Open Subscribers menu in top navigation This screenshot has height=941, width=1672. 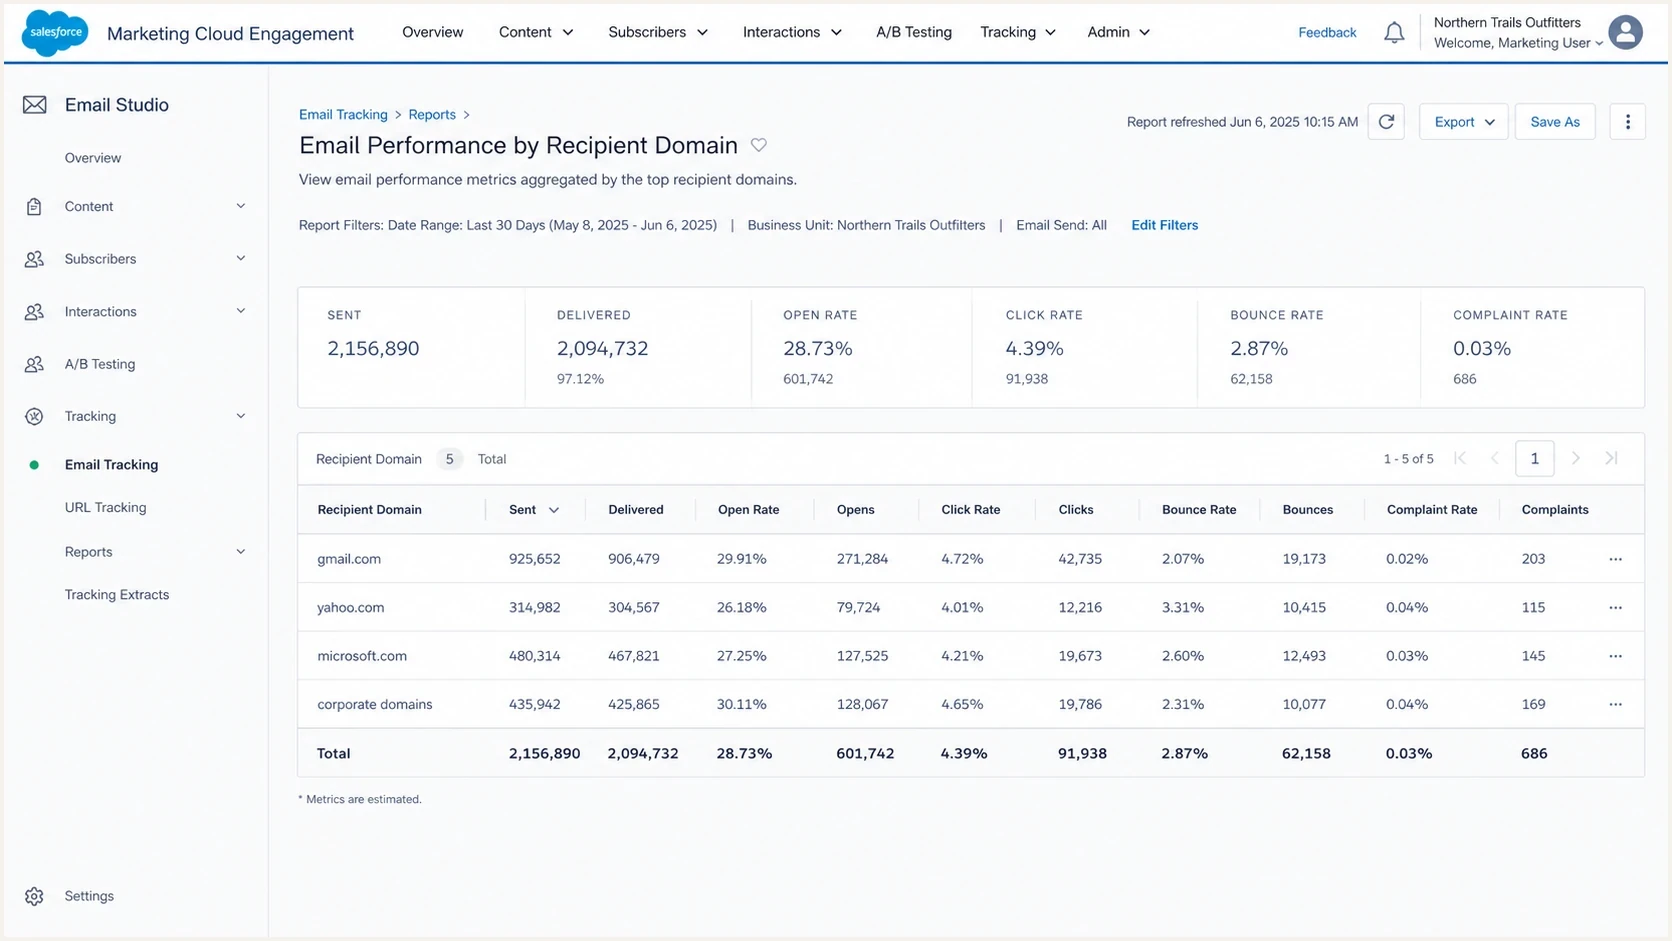point(658,32)
